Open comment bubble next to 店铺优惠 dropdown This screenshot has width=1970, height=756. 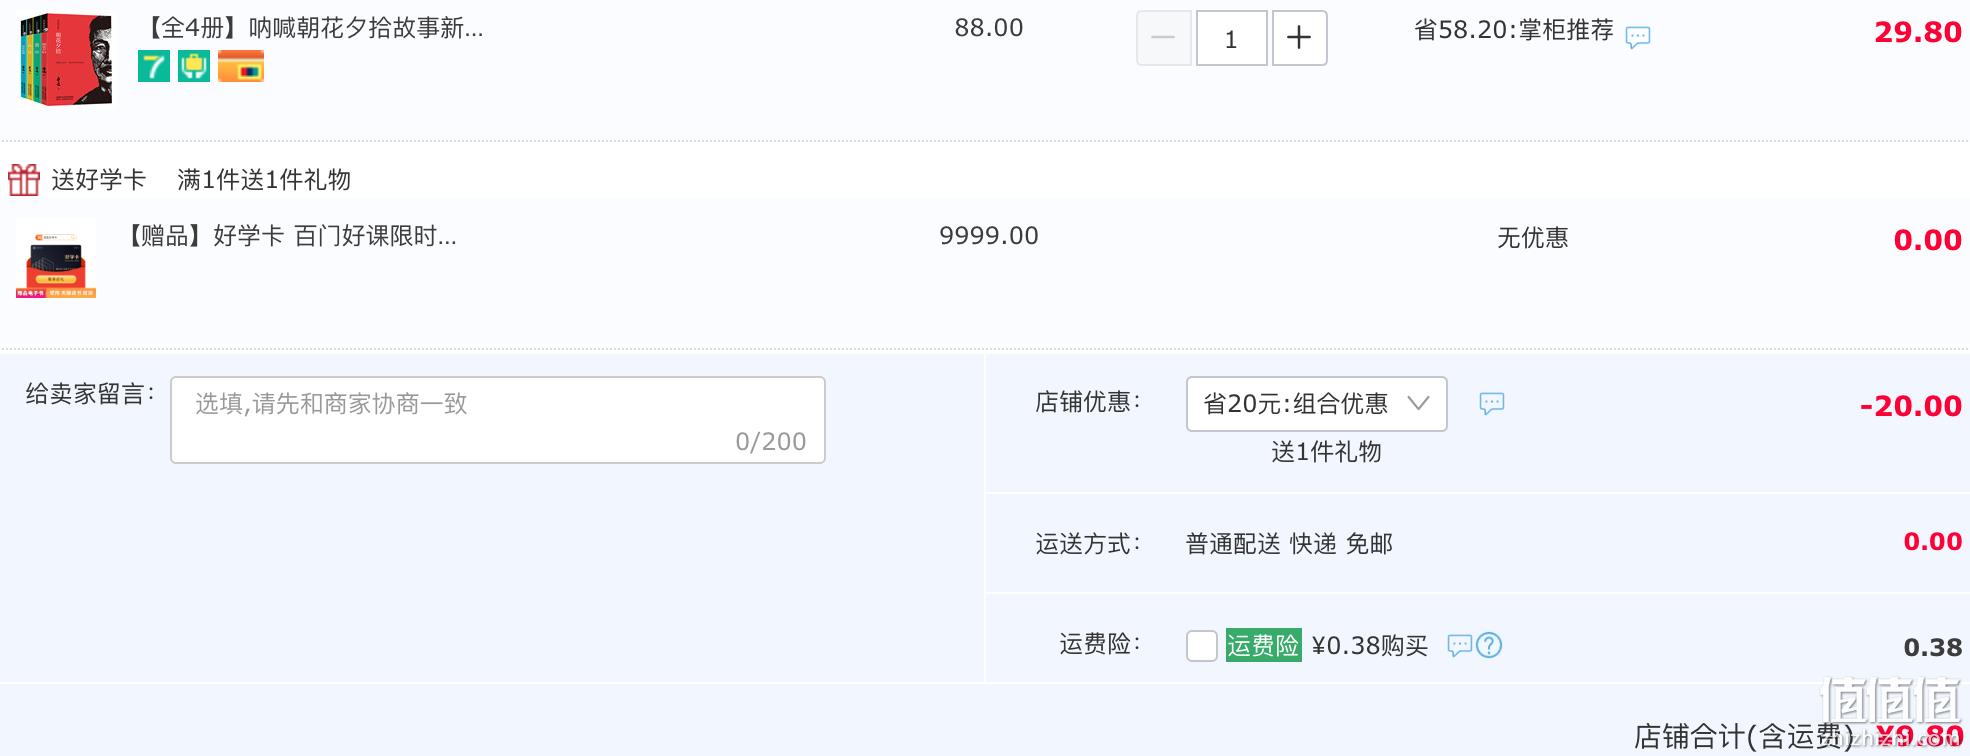click(1492, 403)
